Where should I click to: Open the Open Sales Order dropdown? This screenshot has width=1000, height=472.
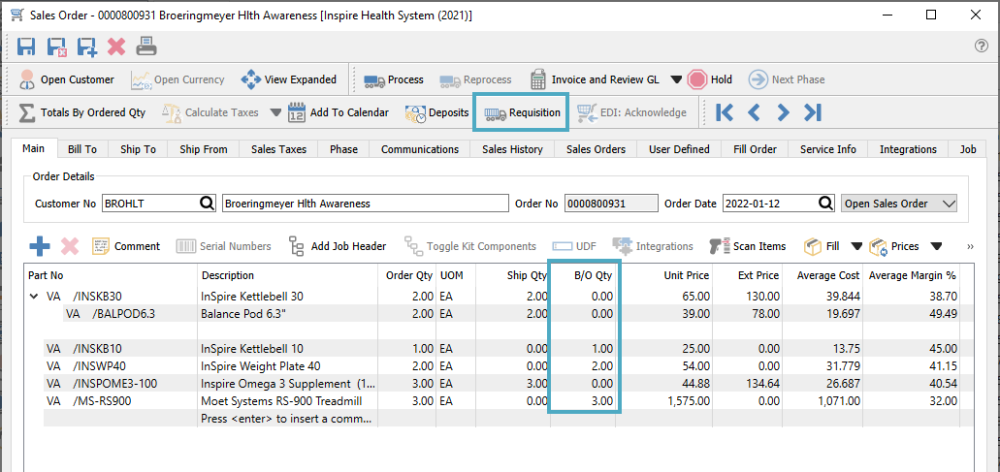pyautogui.click(x=899, y=203)
